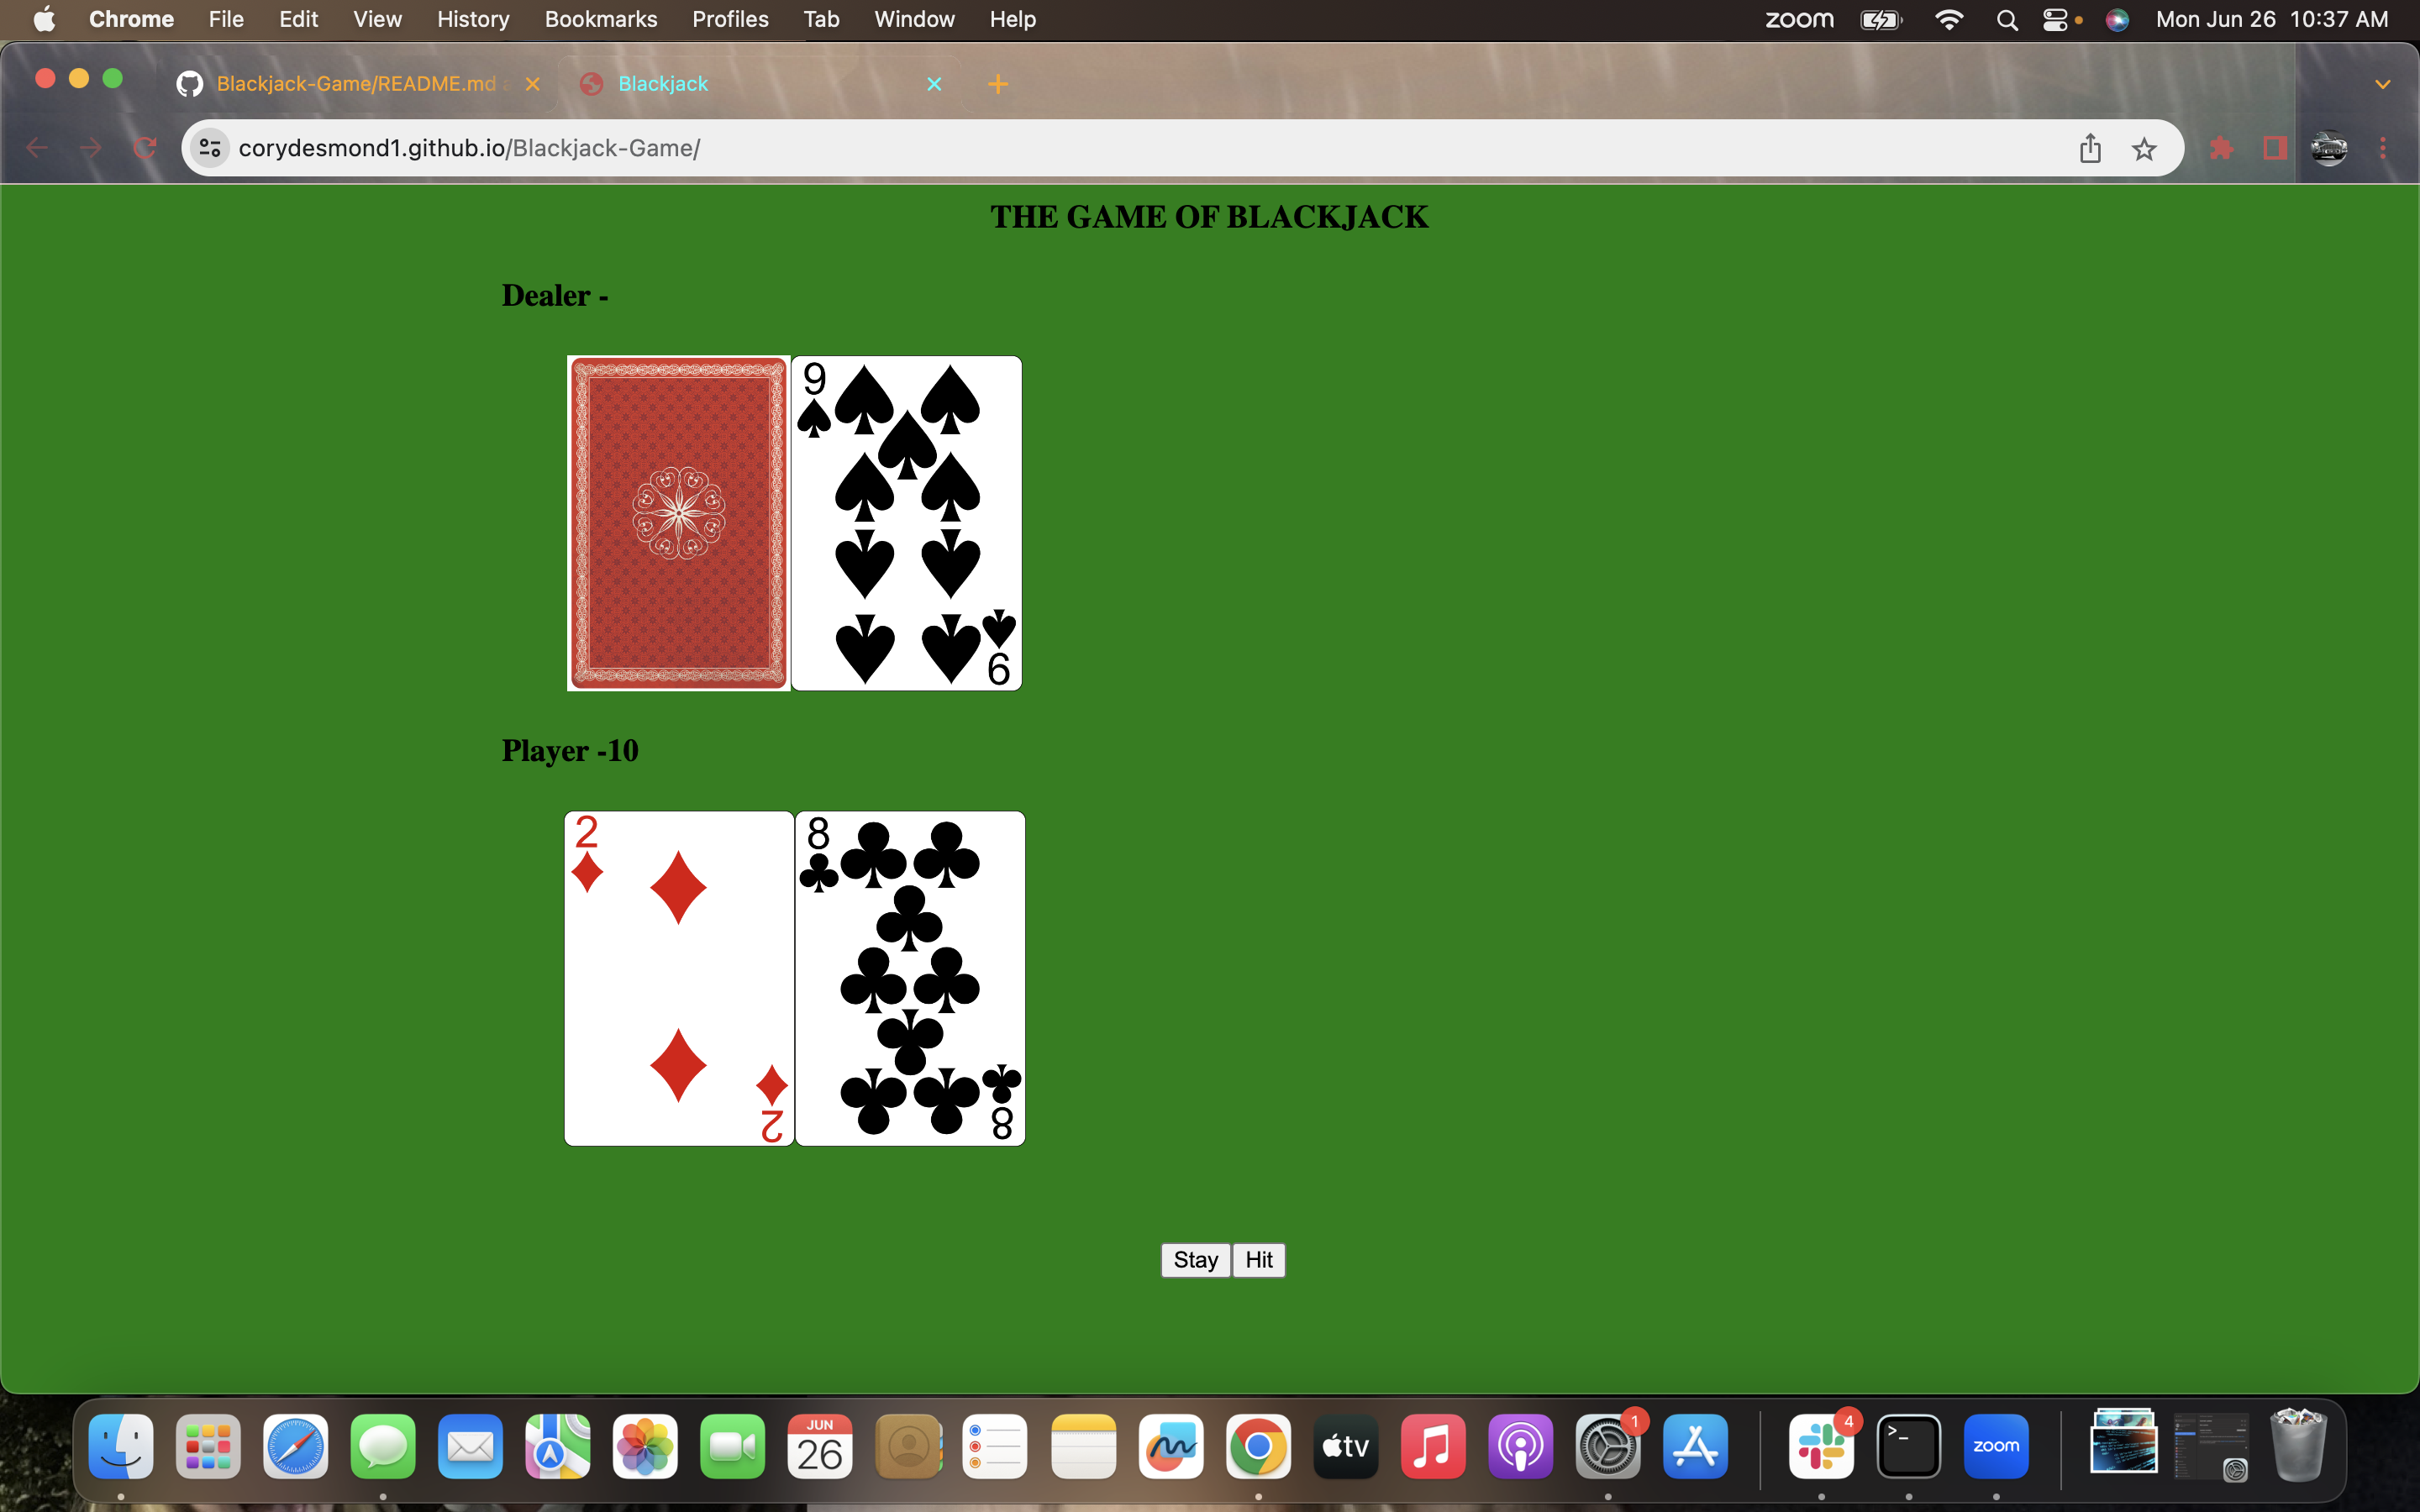The width and height of the screenshot is (2420, 1512).
Task: Share the current page
Action: (2089, 147)
